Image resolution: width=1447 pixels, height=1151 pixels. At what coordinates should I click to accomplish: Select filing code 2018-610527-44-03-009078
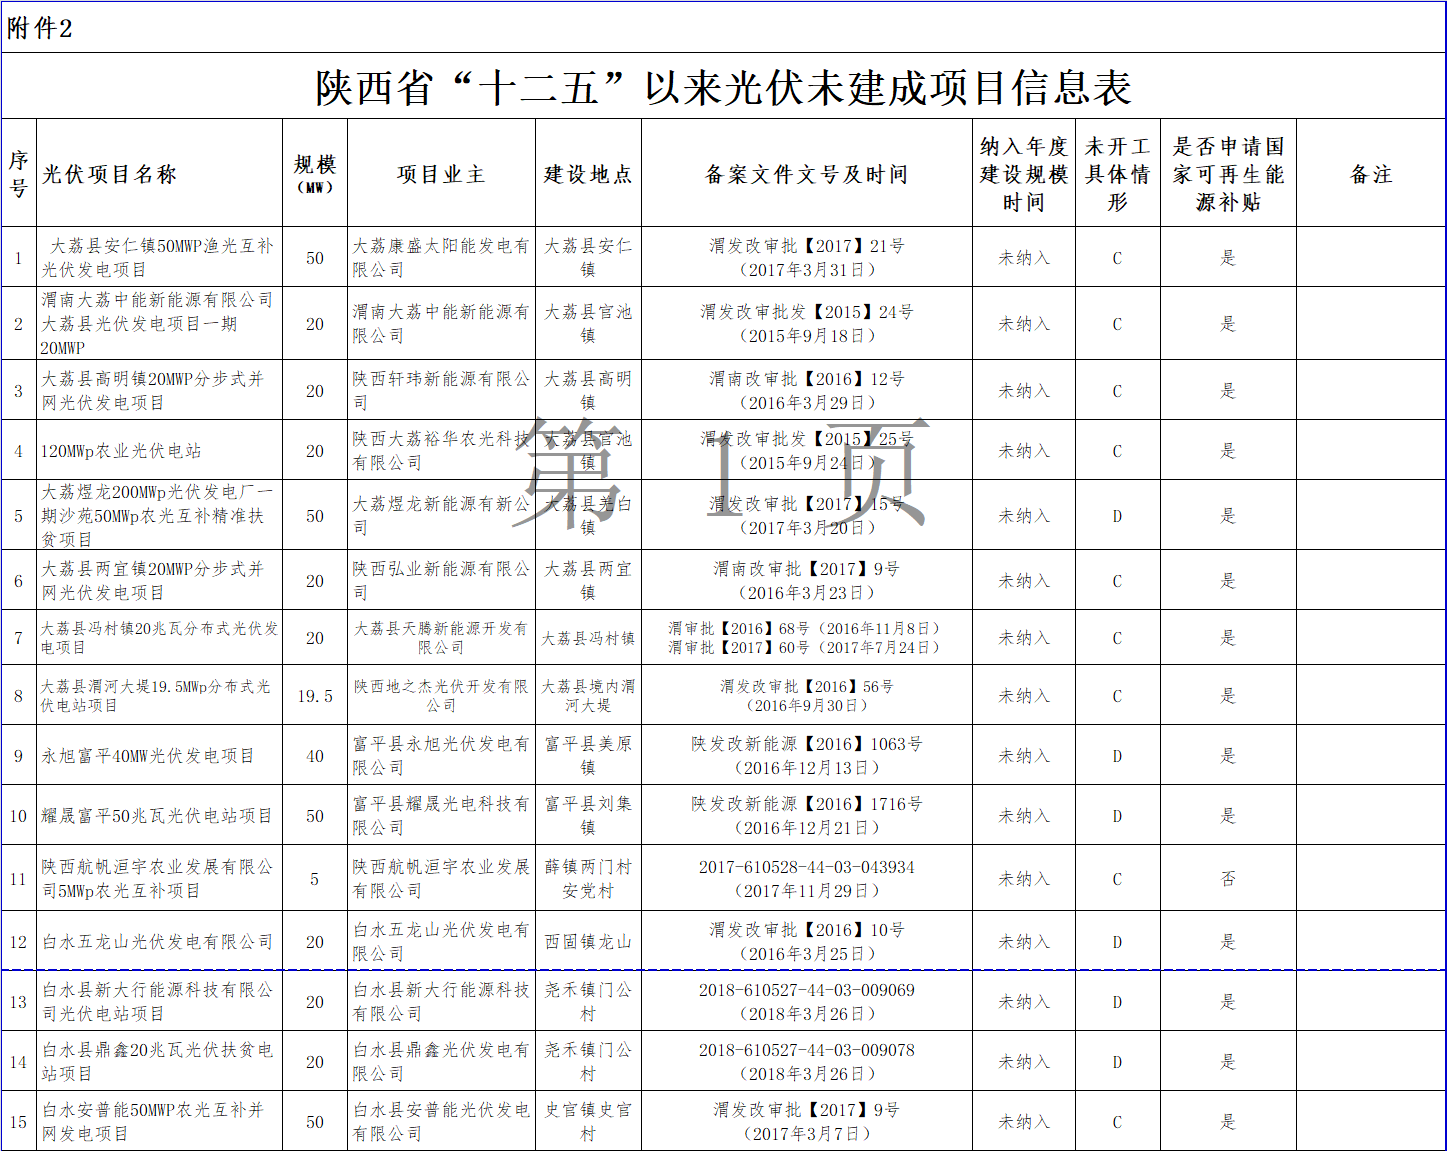click(x=806, y=1050)
